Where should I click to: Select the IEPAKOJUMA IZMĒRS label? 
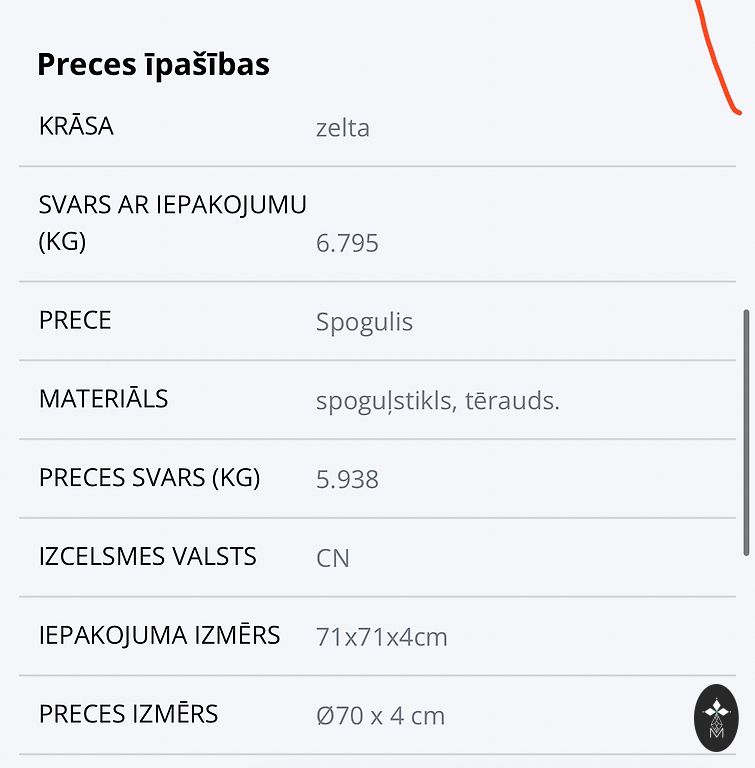(159, 635)
